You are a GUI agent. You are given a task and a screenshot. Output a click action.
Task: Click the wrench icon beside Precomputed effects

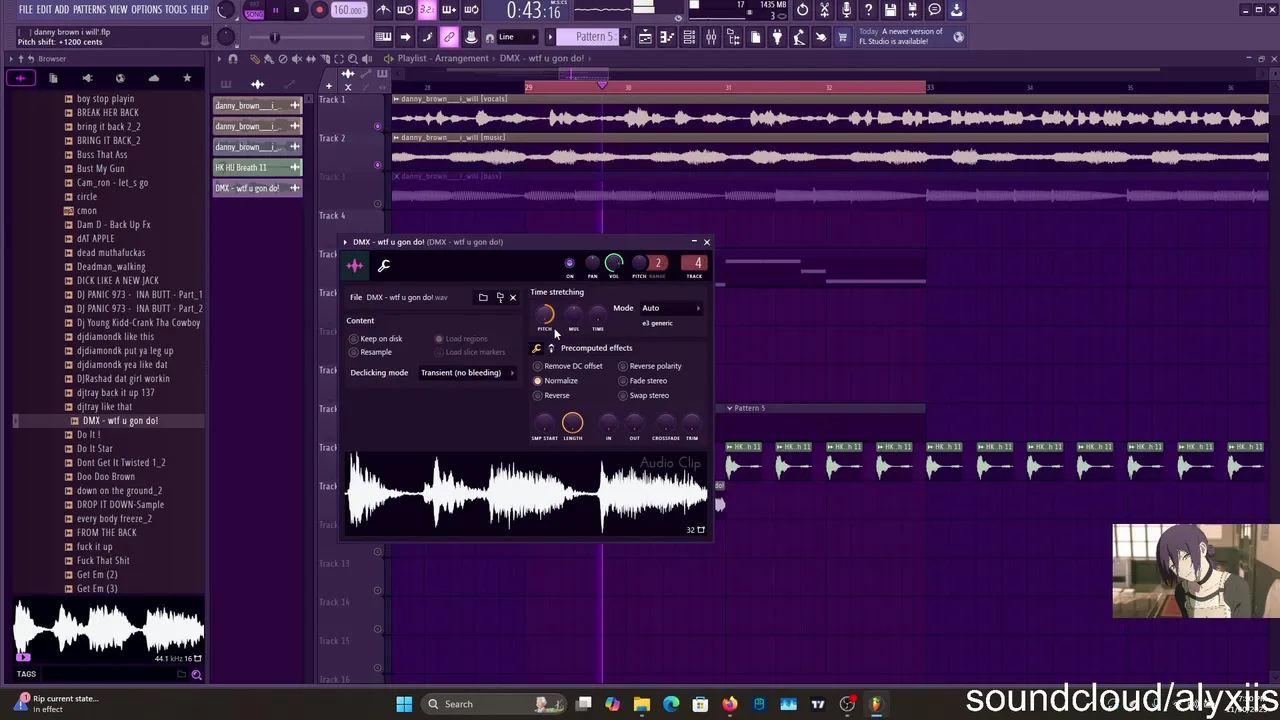coord(537,348)
